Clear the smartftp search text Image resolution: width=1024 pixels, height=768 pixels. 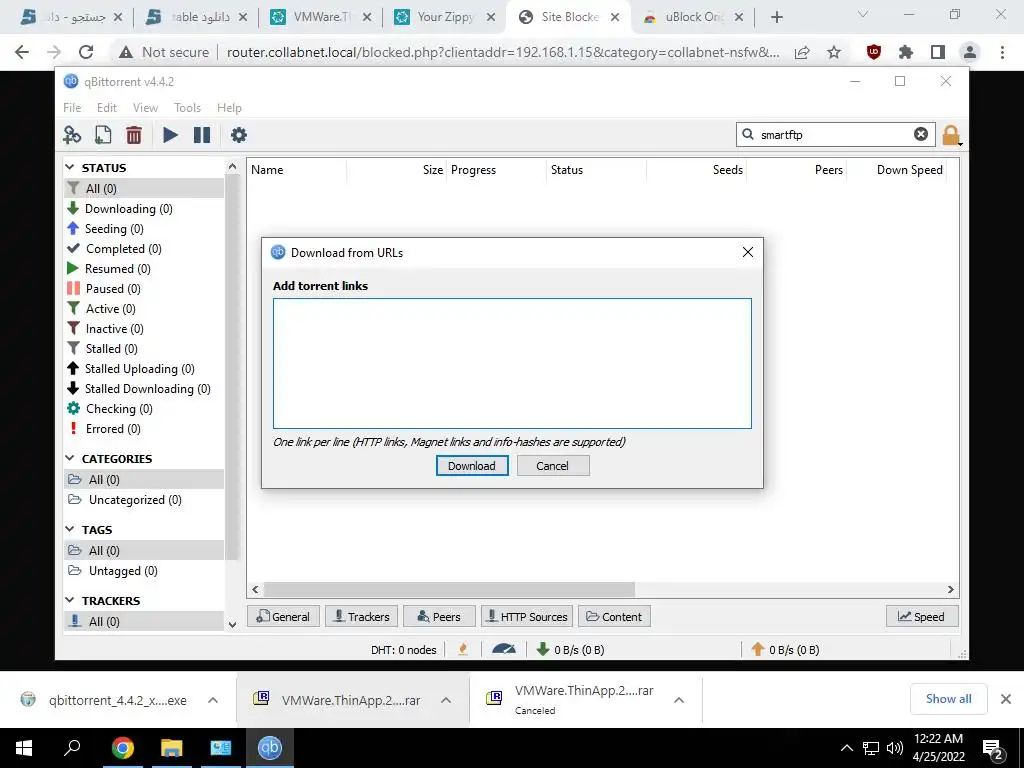coord(920,134)
